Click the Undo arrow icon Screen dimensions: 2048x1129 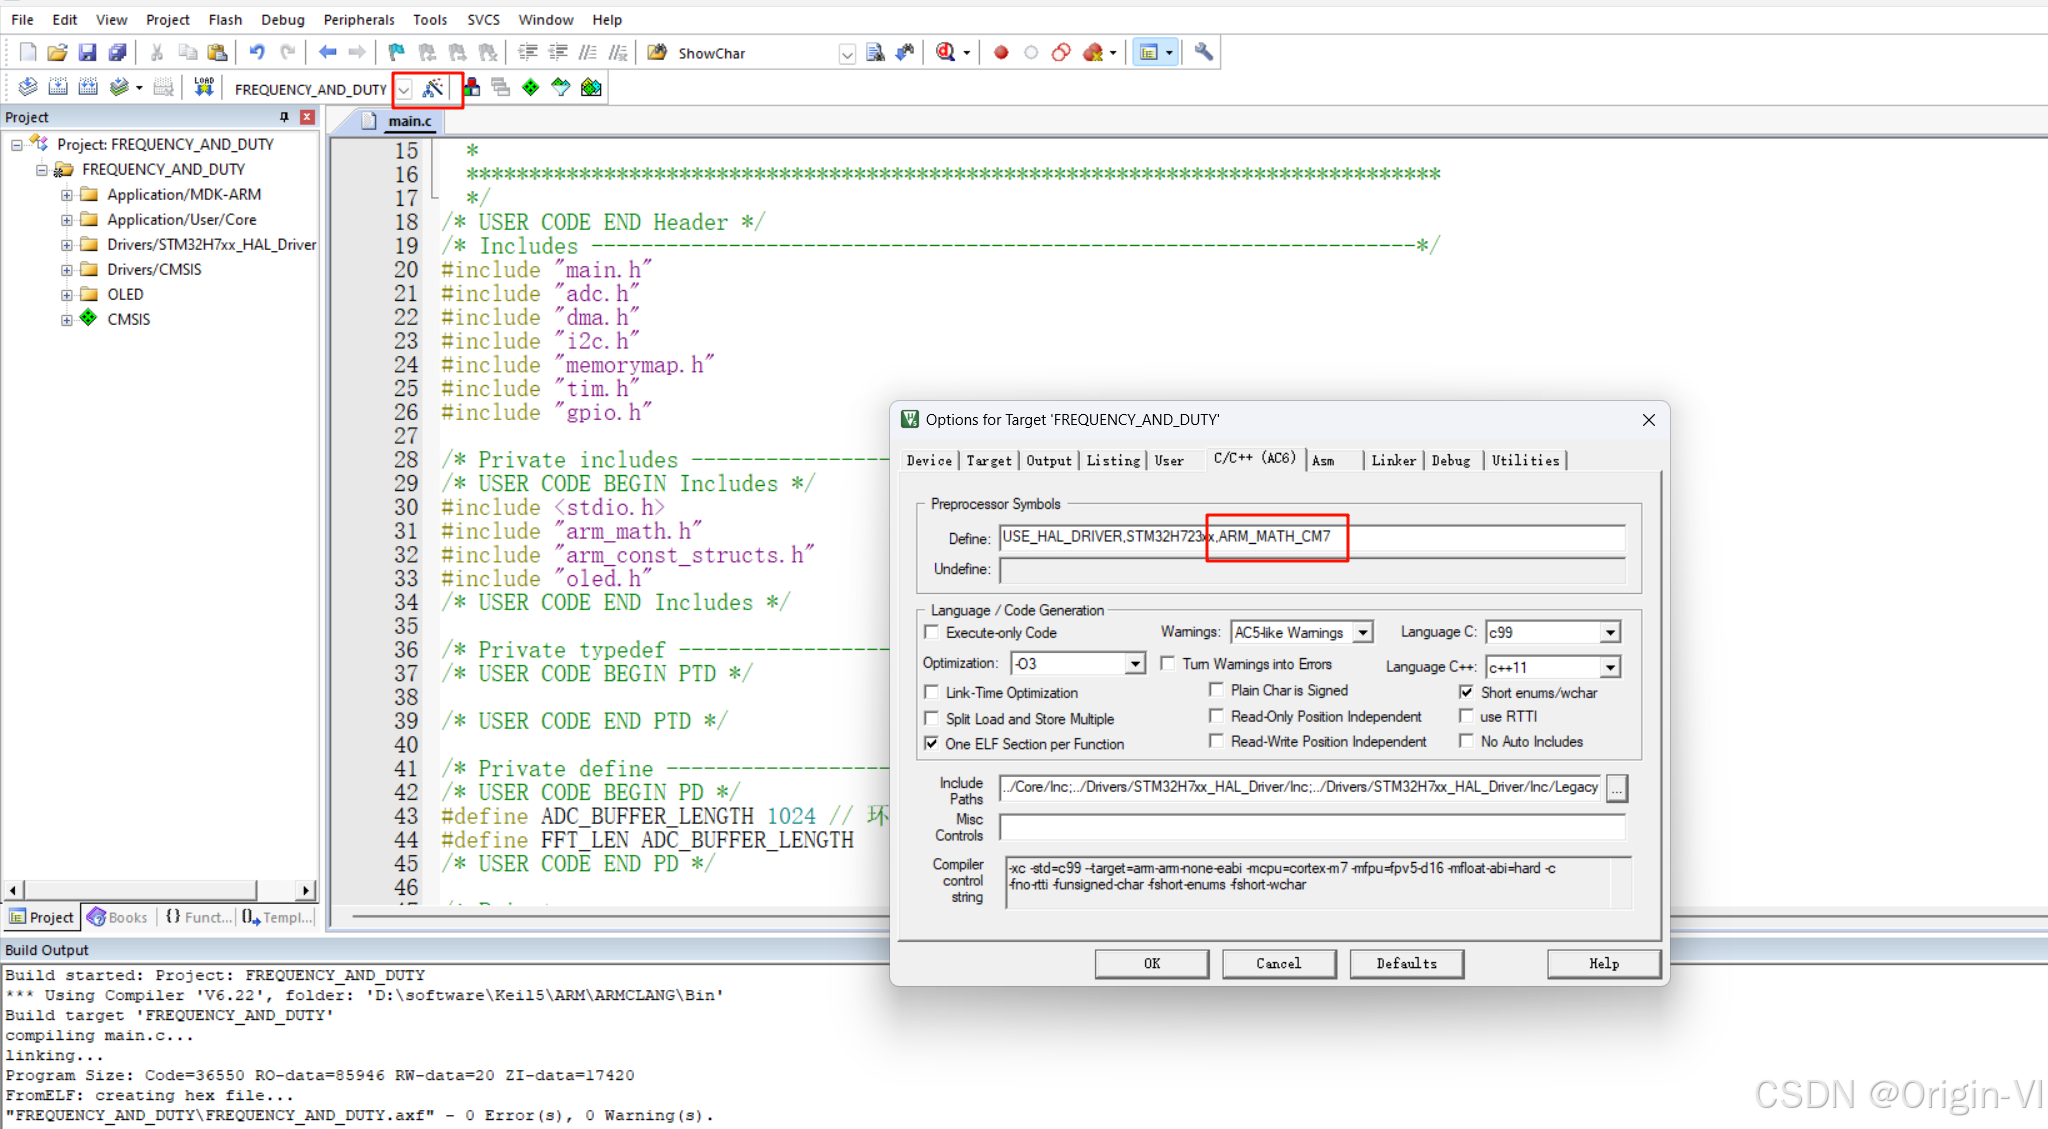point(257,52)
